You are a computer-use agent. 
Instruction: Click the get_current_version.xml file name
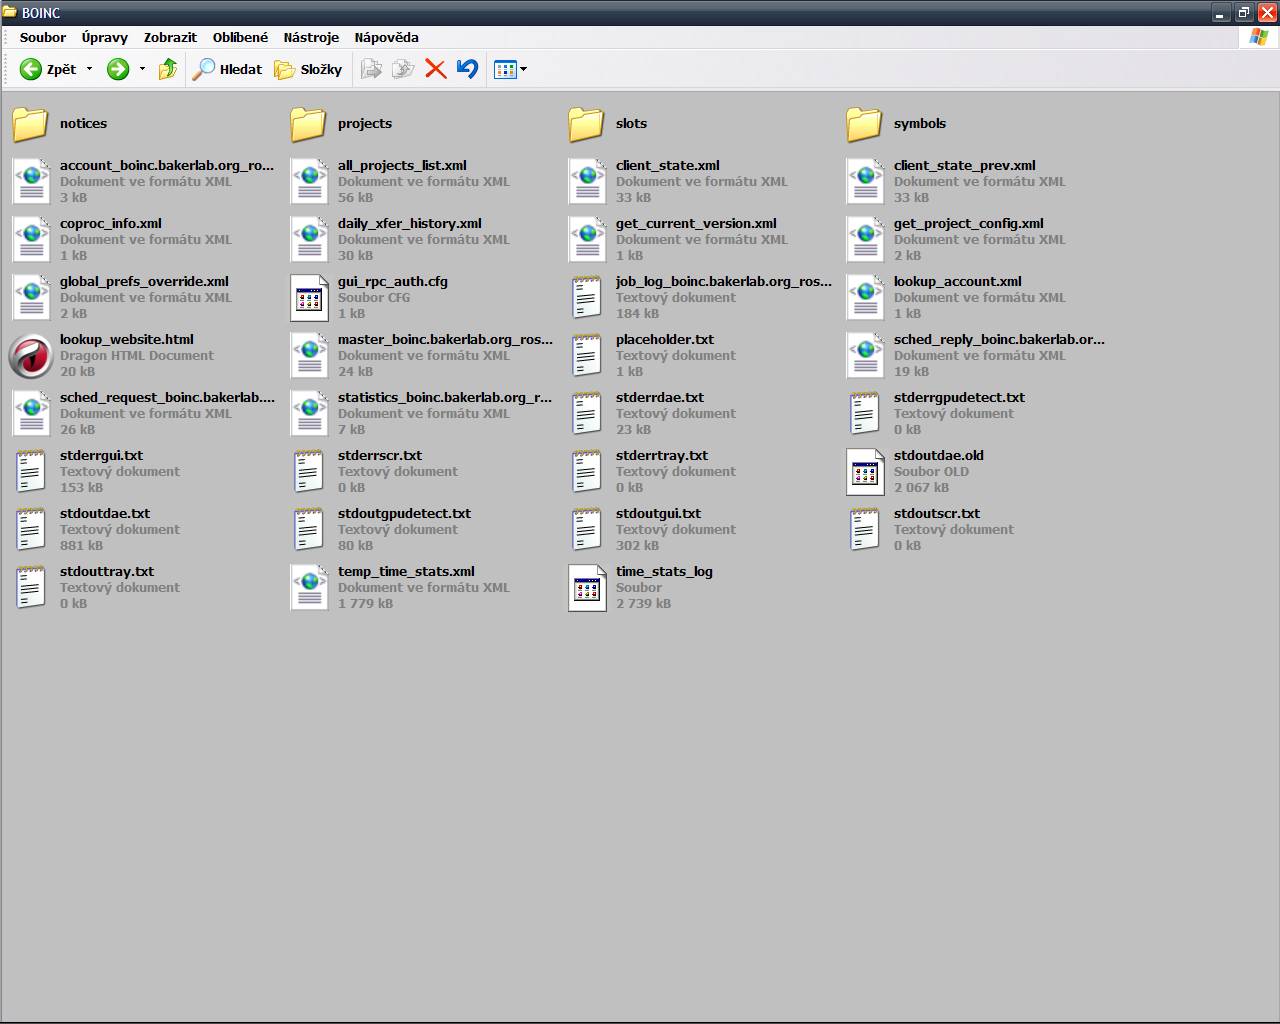[x=696, y=224]
